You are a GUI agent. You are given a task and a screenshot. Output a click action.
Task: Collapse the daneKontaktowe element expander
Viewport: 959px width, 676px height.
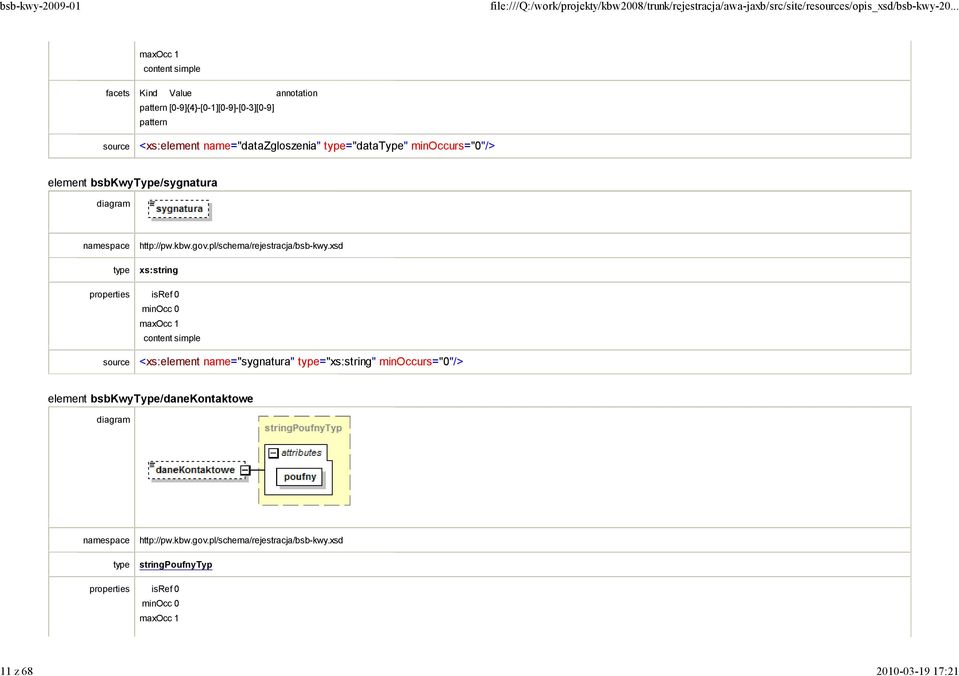(245, 470)
